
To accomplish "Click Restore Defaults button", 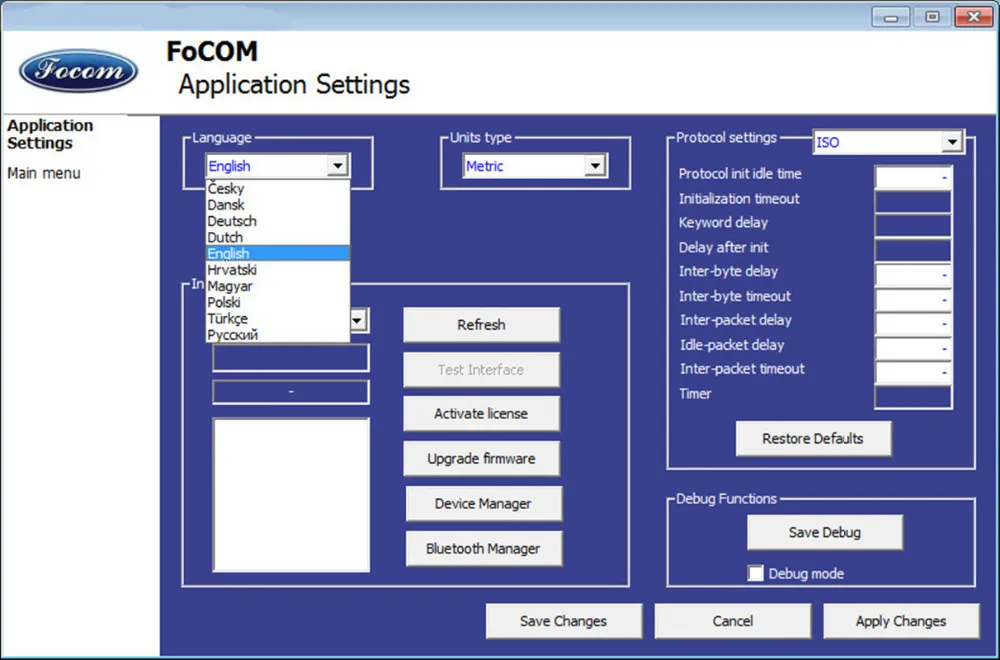I will (813, 438).
